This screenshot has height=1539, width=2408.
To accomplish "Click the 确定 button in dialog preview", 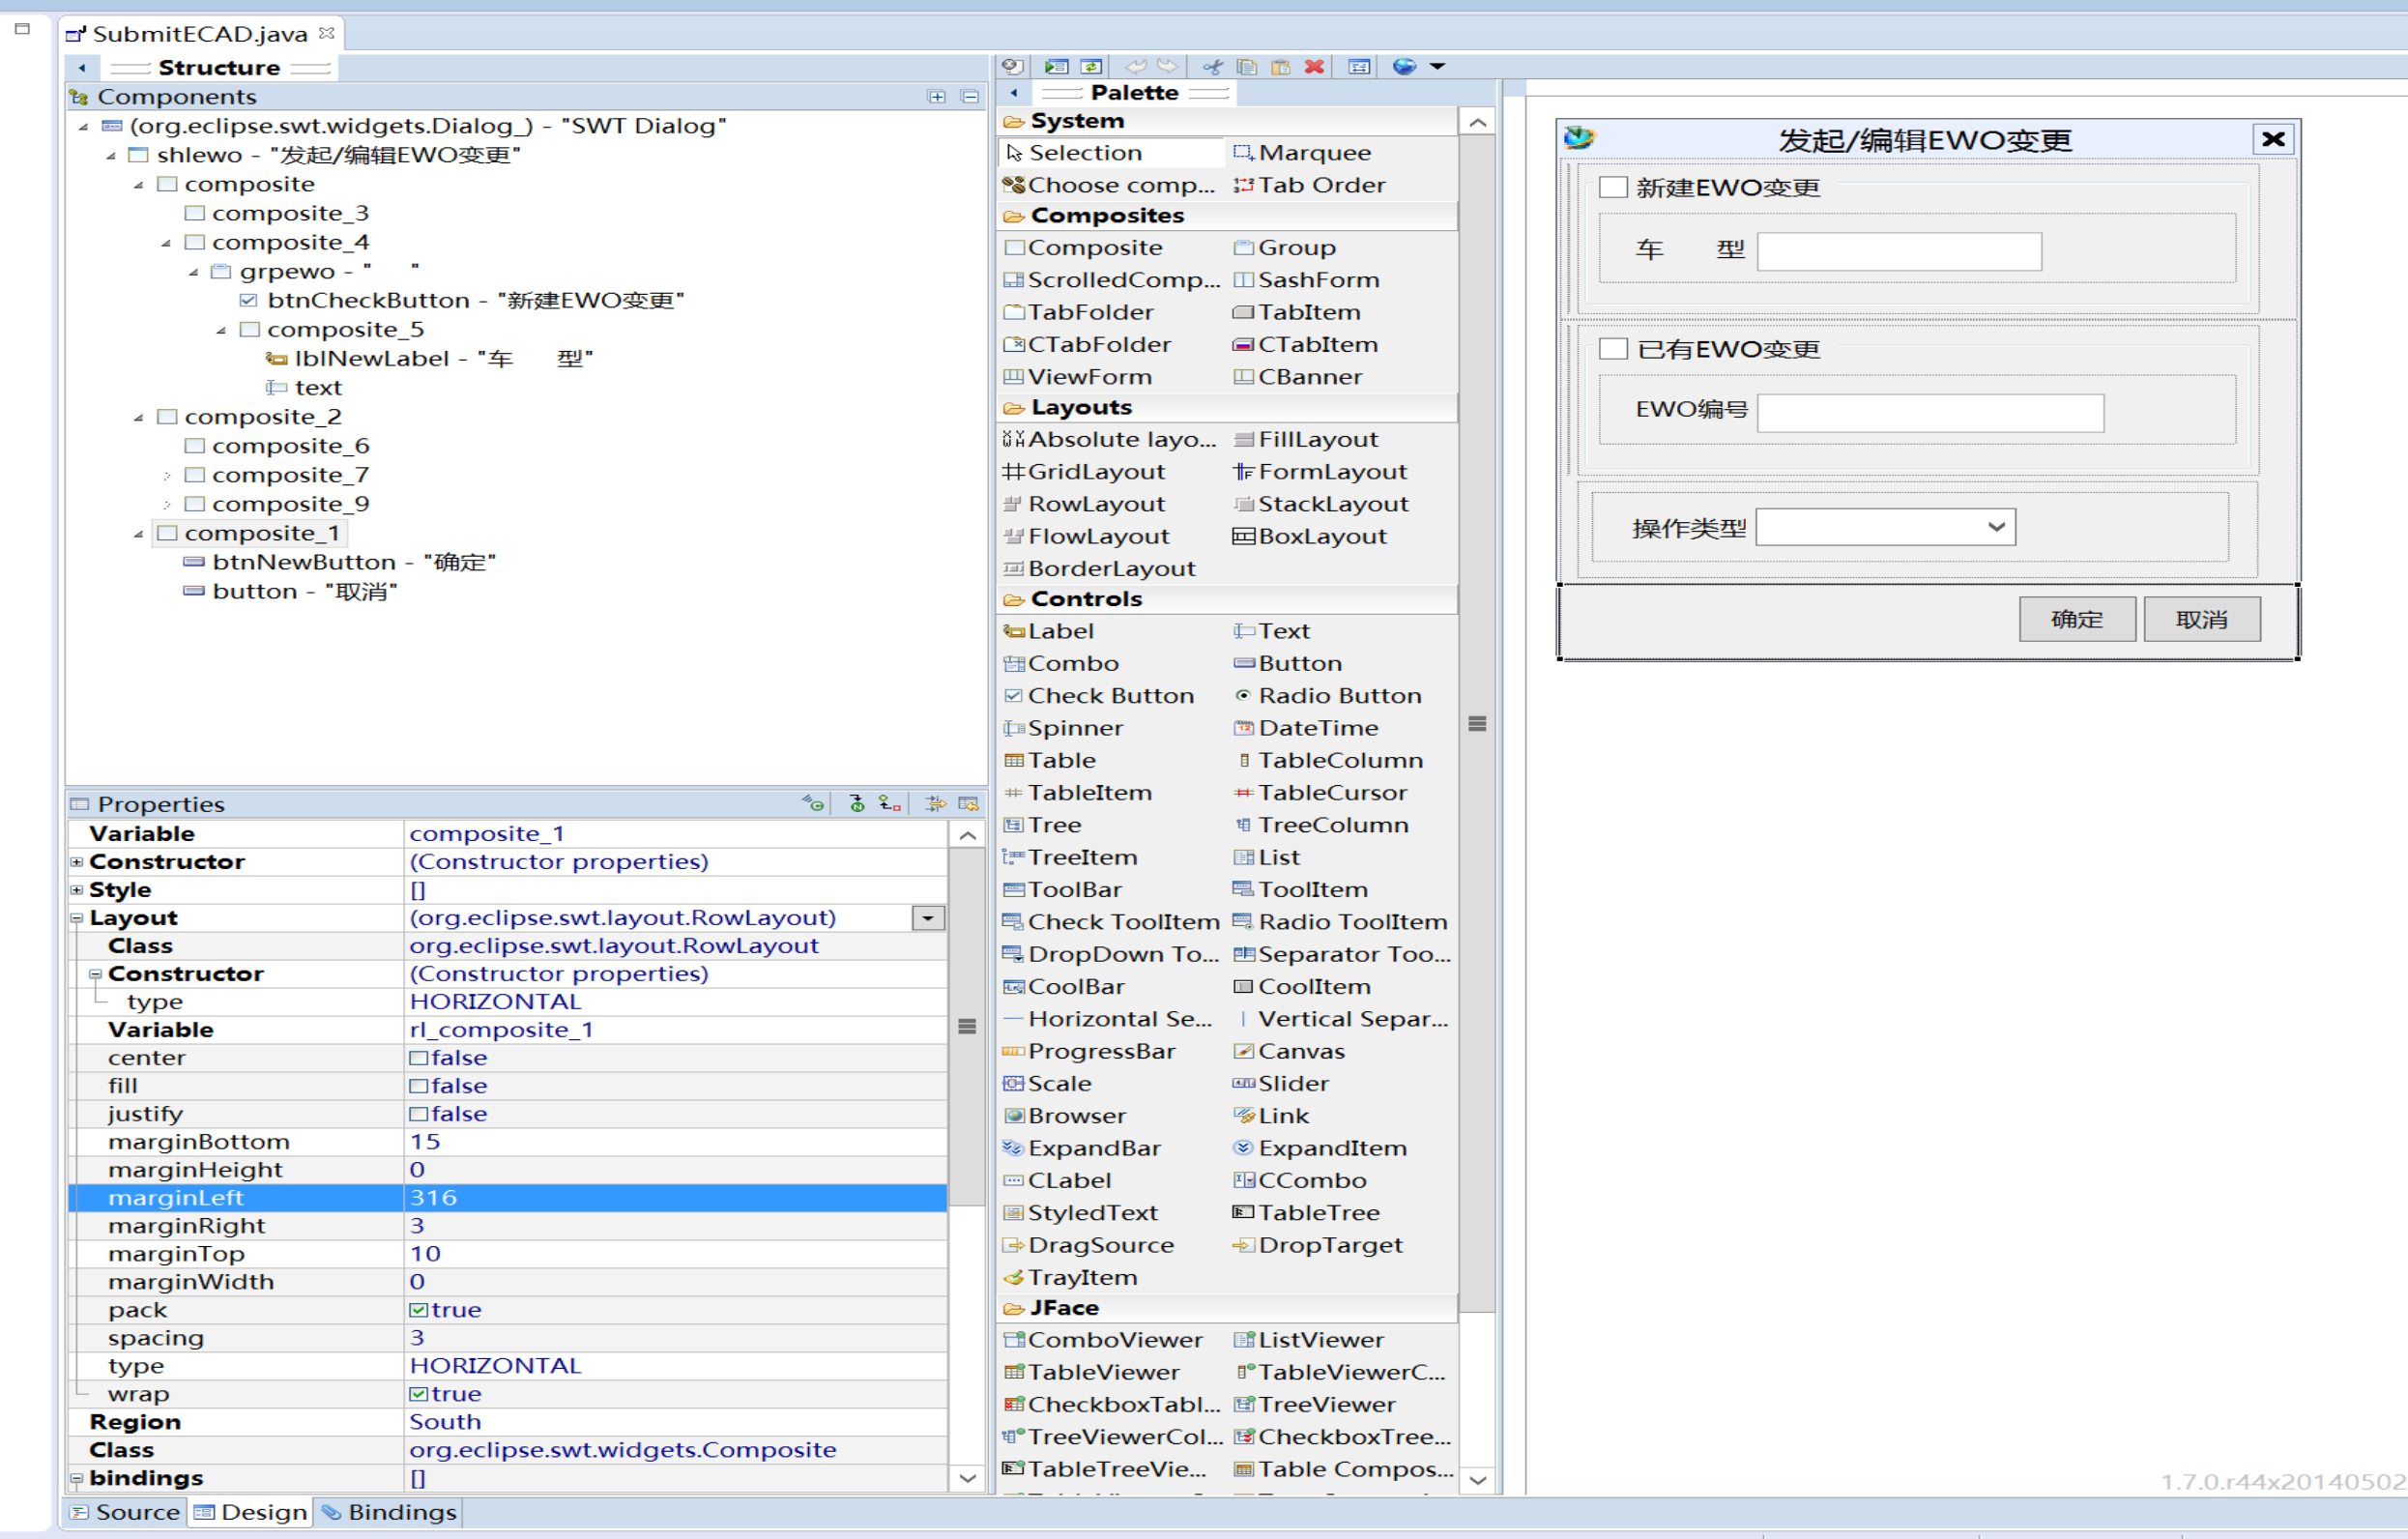I will click(x=2076, y=619).
